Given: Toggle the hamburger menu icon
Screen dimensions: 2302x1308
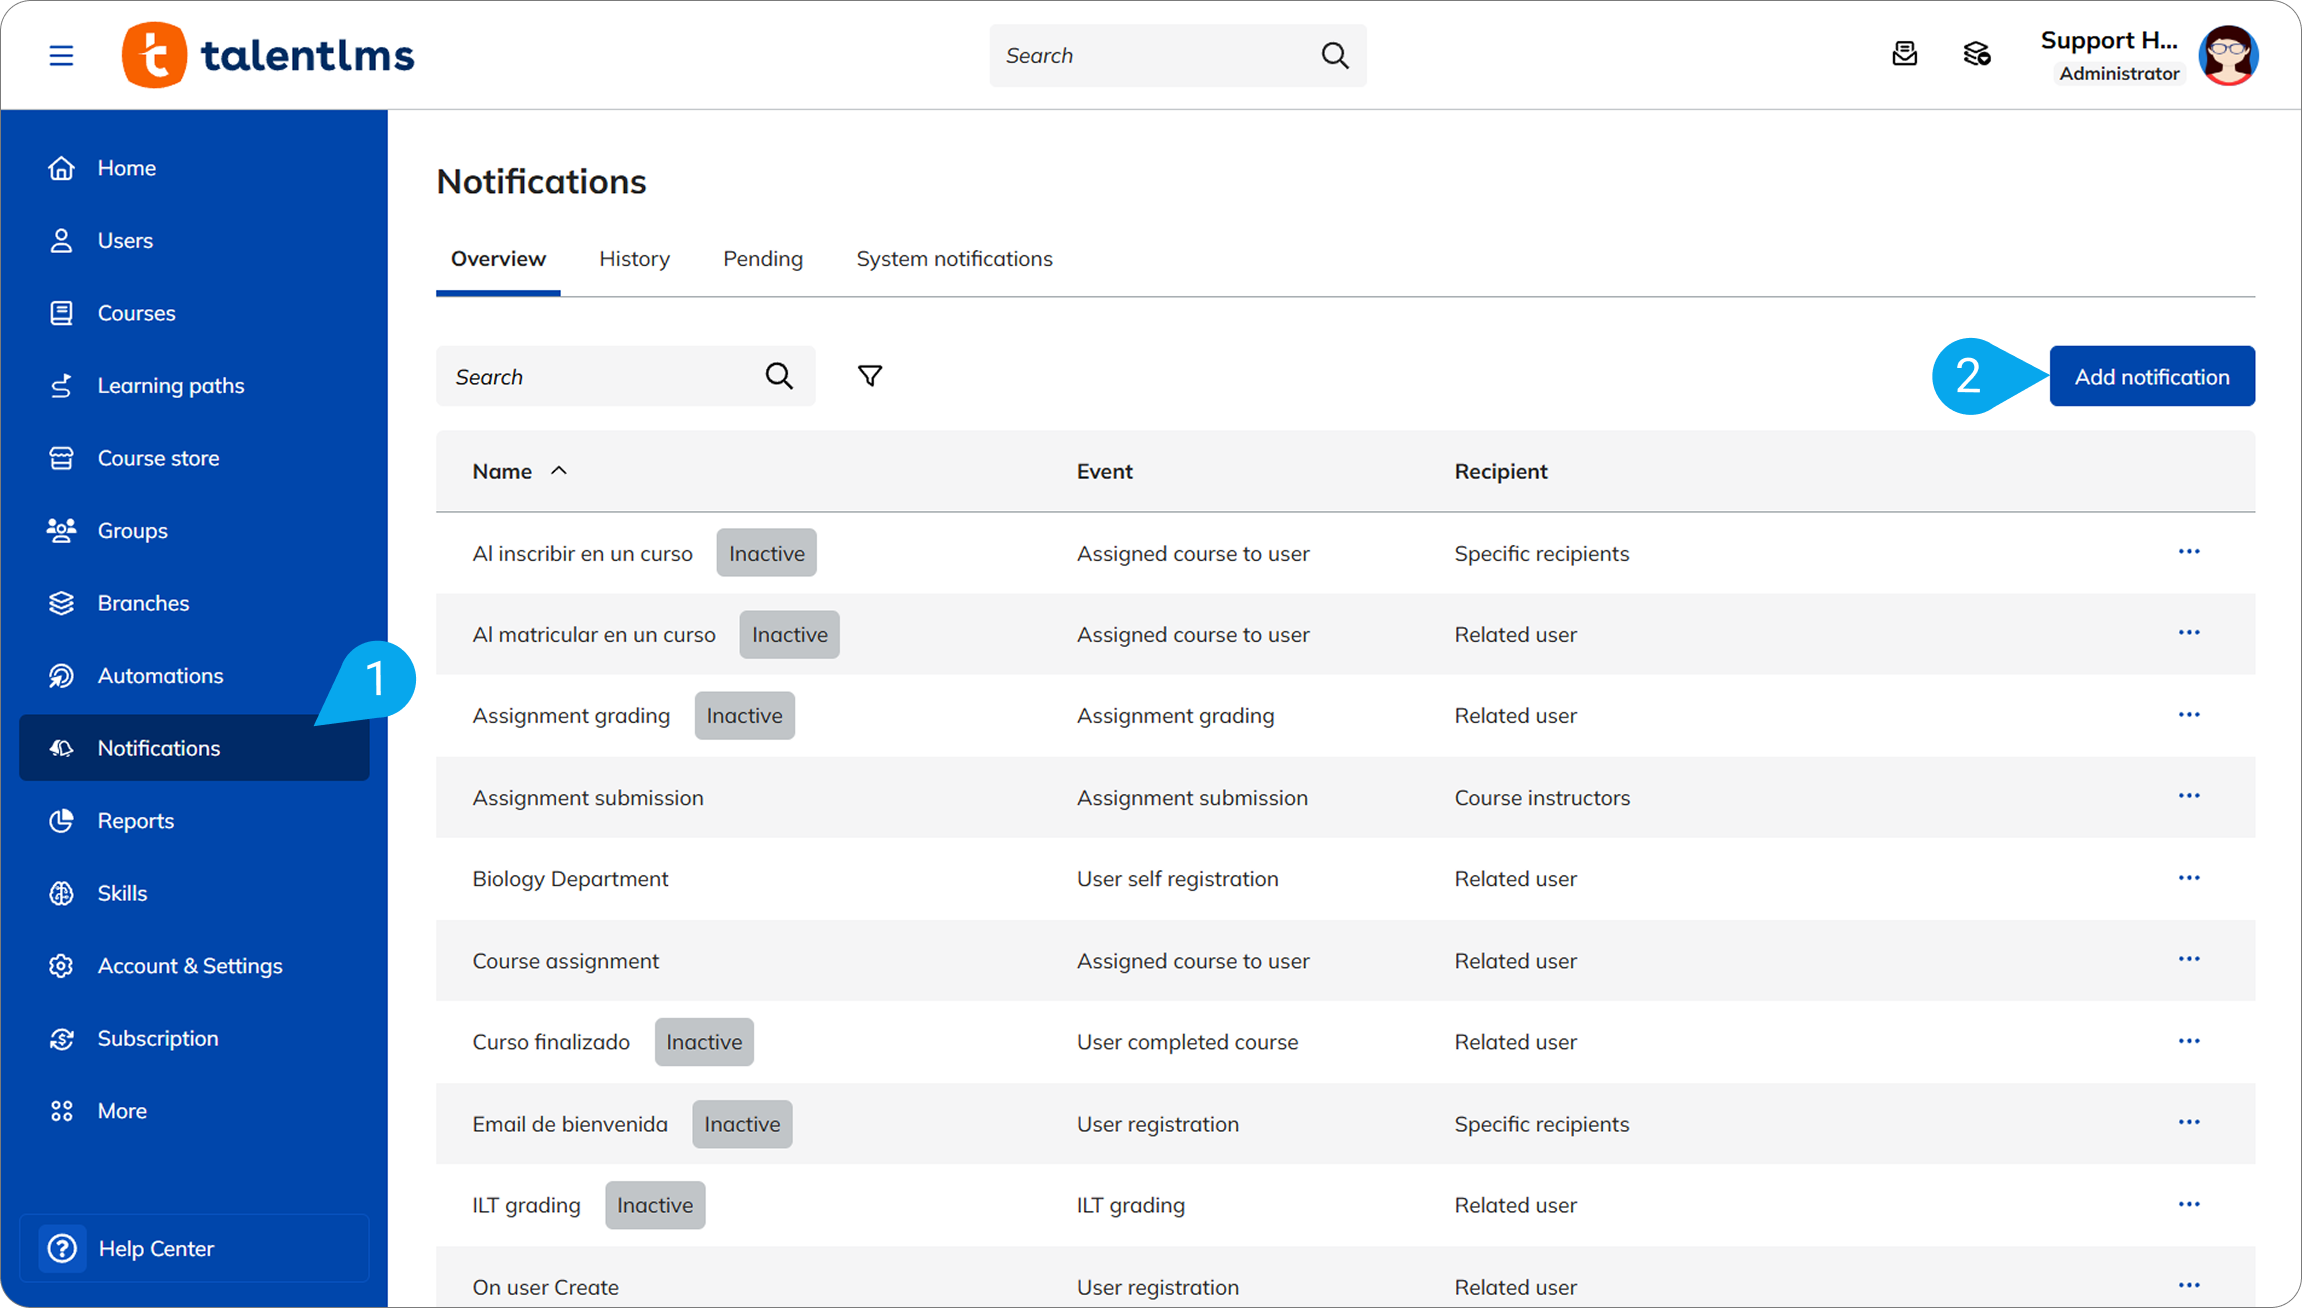Looking at the screenshot, I should tap(61, 55).
